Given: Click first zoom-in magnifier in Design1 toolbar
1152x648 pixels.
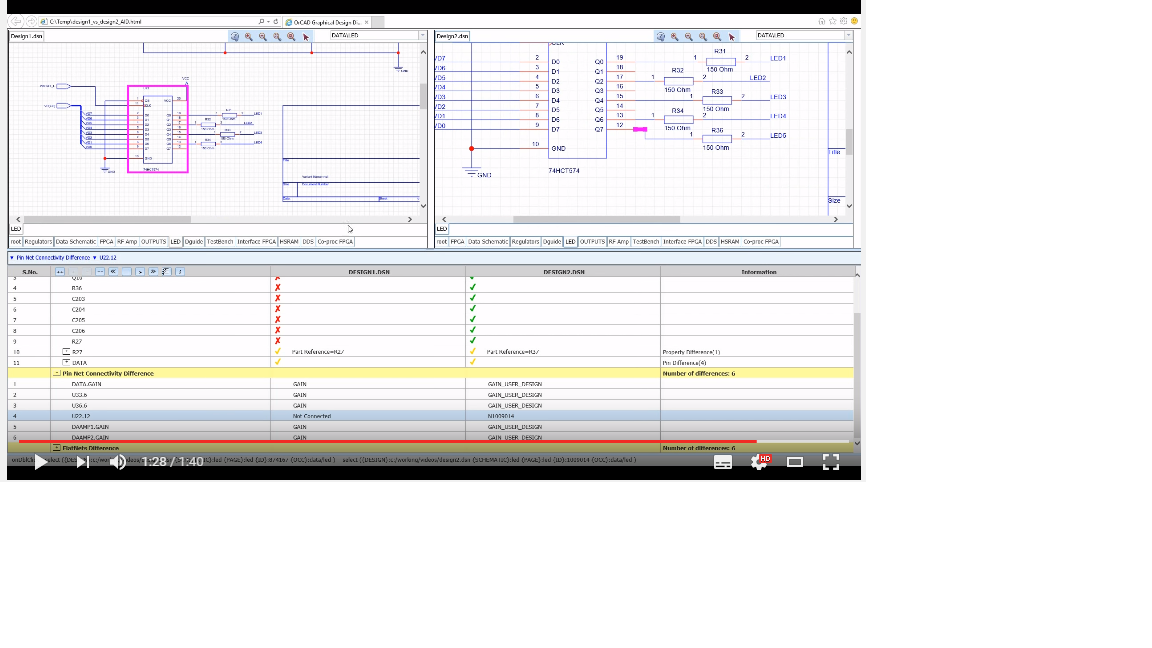Looking at the screenshot, I should point(248,36).
